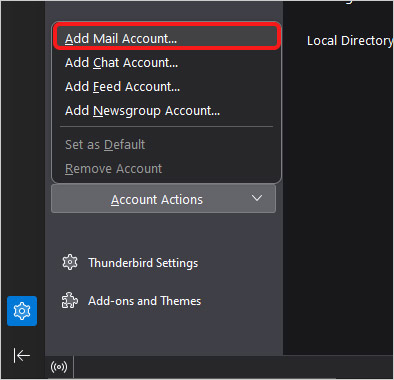Click the Thunderbird Settings gear icon
The image size is (394, 380).
[x=70, y=262]
